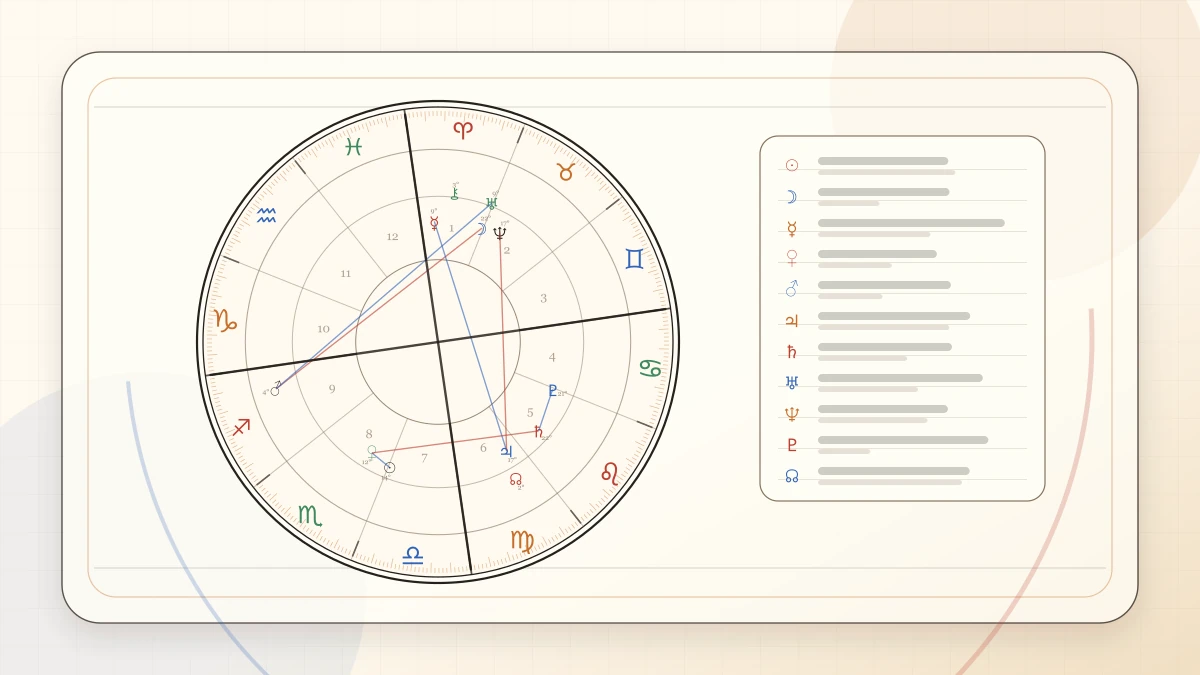The height and width of the screenshot is (675, 1200).
Task: Select the blue Jupiter glyph in the chart
Action: [x=506, y=451]
